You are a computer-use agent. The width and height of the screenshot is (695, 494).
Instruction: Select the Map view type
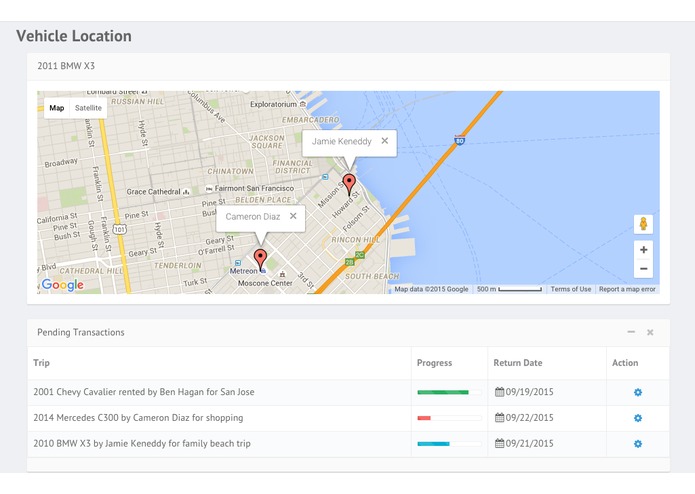point(57,108)
